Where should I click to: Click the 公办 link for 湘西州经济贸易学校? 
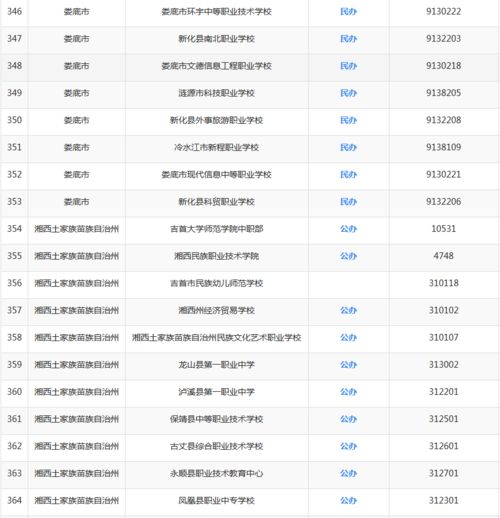coord(348,310)
